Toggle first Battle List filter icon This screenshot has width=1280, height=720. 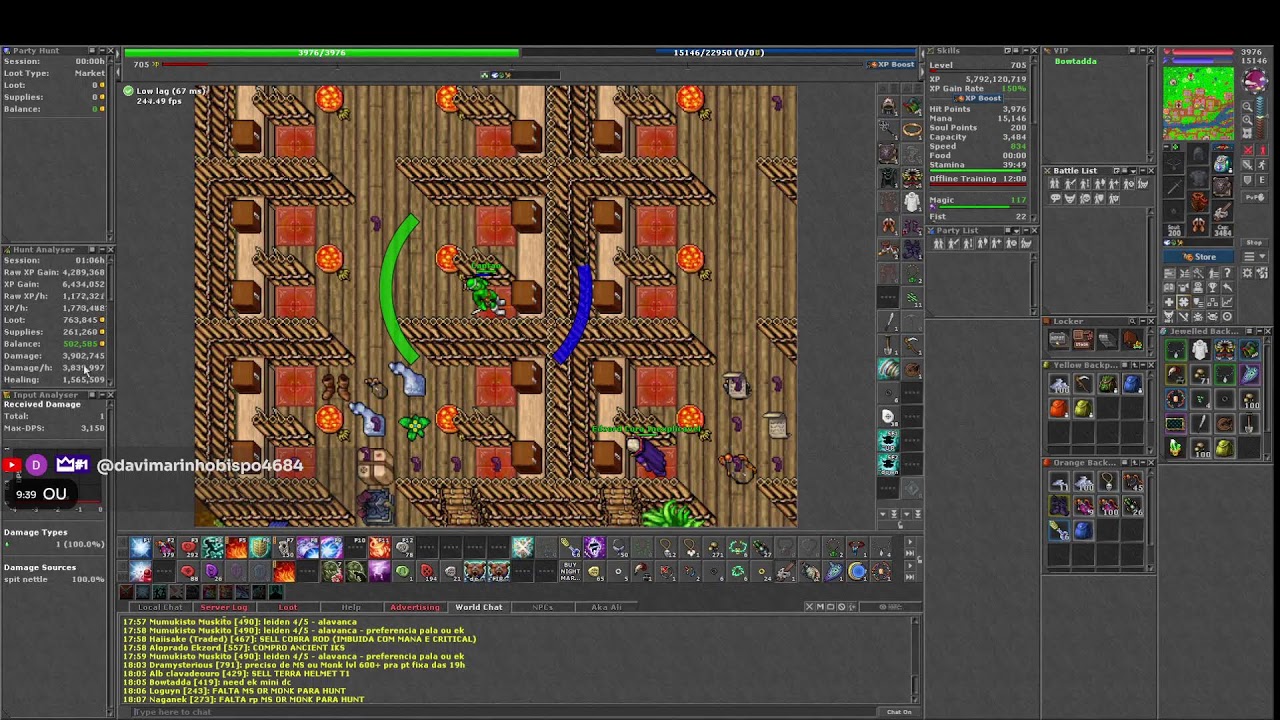[x=1055, y=184]
